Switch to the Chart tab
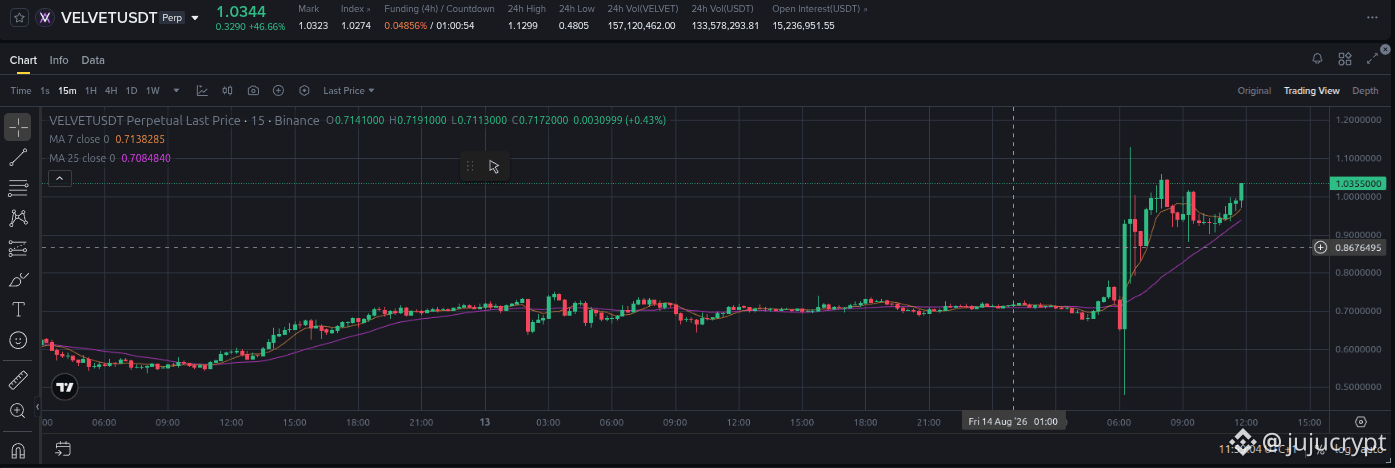The width and height of the screenshot is (1395, 468). pyautogui.click(x=23, y=60)
